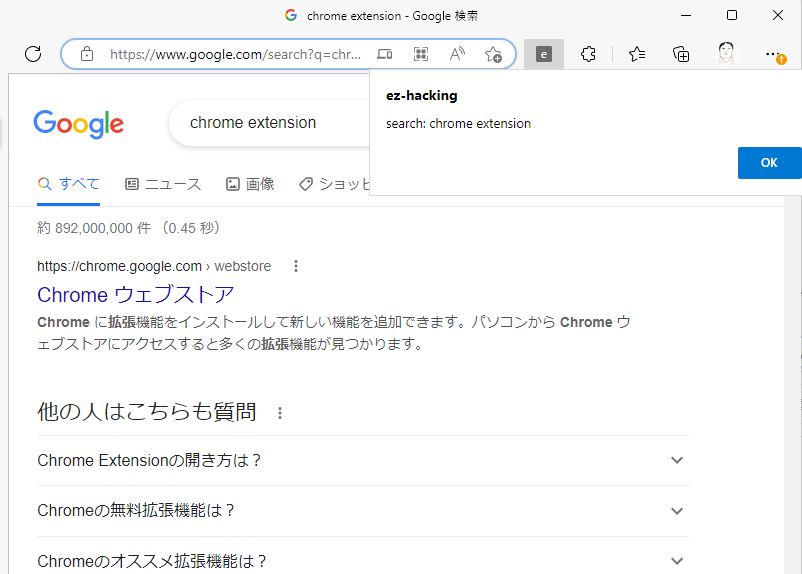Open the three-dot menu beside the webstore URL
Screen dimensions: 802x574
[296, 266]
